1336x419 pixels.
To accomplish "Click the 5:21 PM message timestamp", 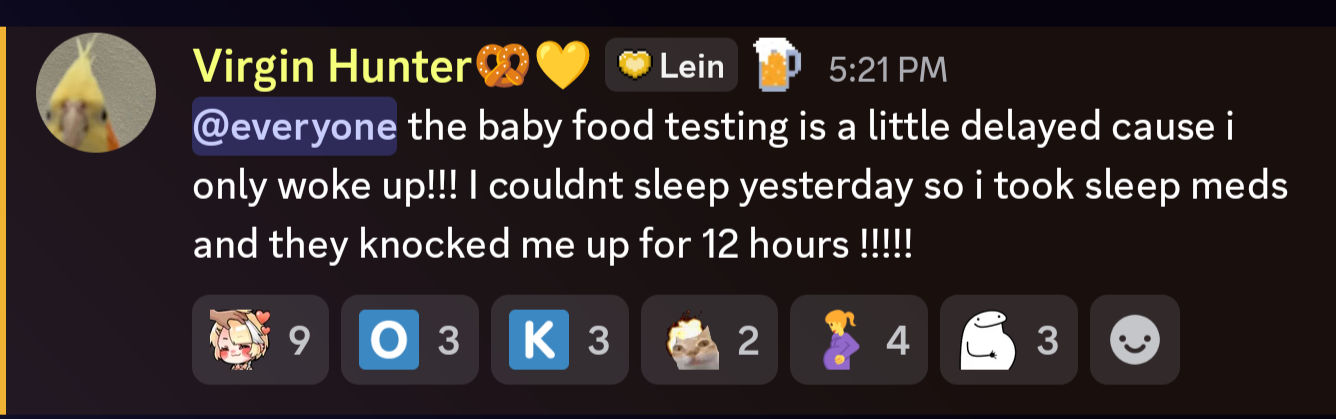I will (x=888, y=69).
